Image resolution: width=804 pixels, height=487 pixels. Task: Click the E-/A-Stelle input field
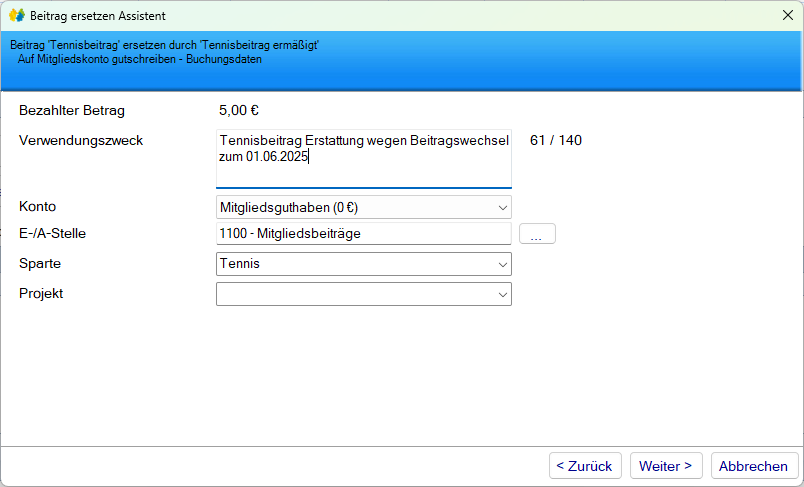click(x=363, y=234)
